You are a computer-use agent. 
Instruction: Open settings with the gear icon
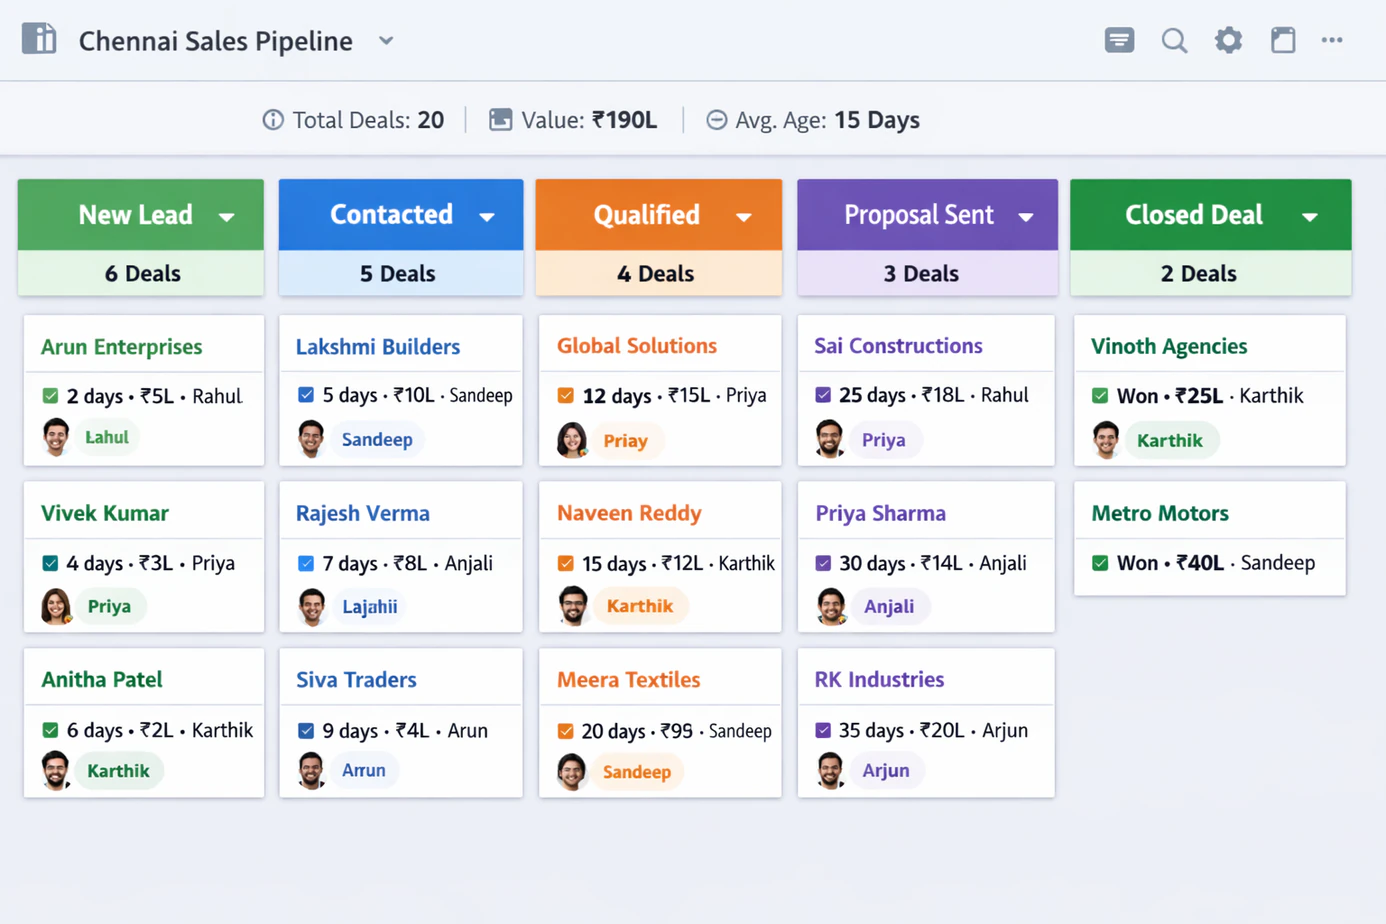1228,40
